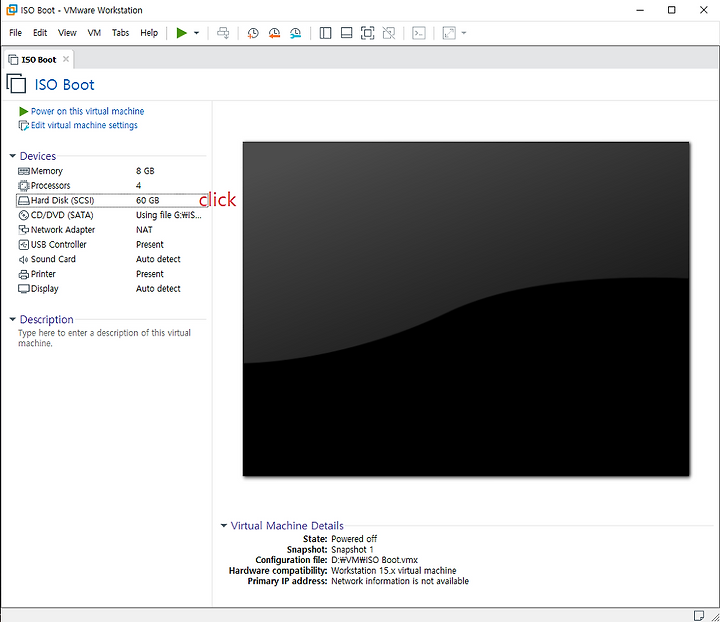This screenshot has width=720, height=622.
Task: Click the virtual machine screen preview
Action: (x=466, y=309)
